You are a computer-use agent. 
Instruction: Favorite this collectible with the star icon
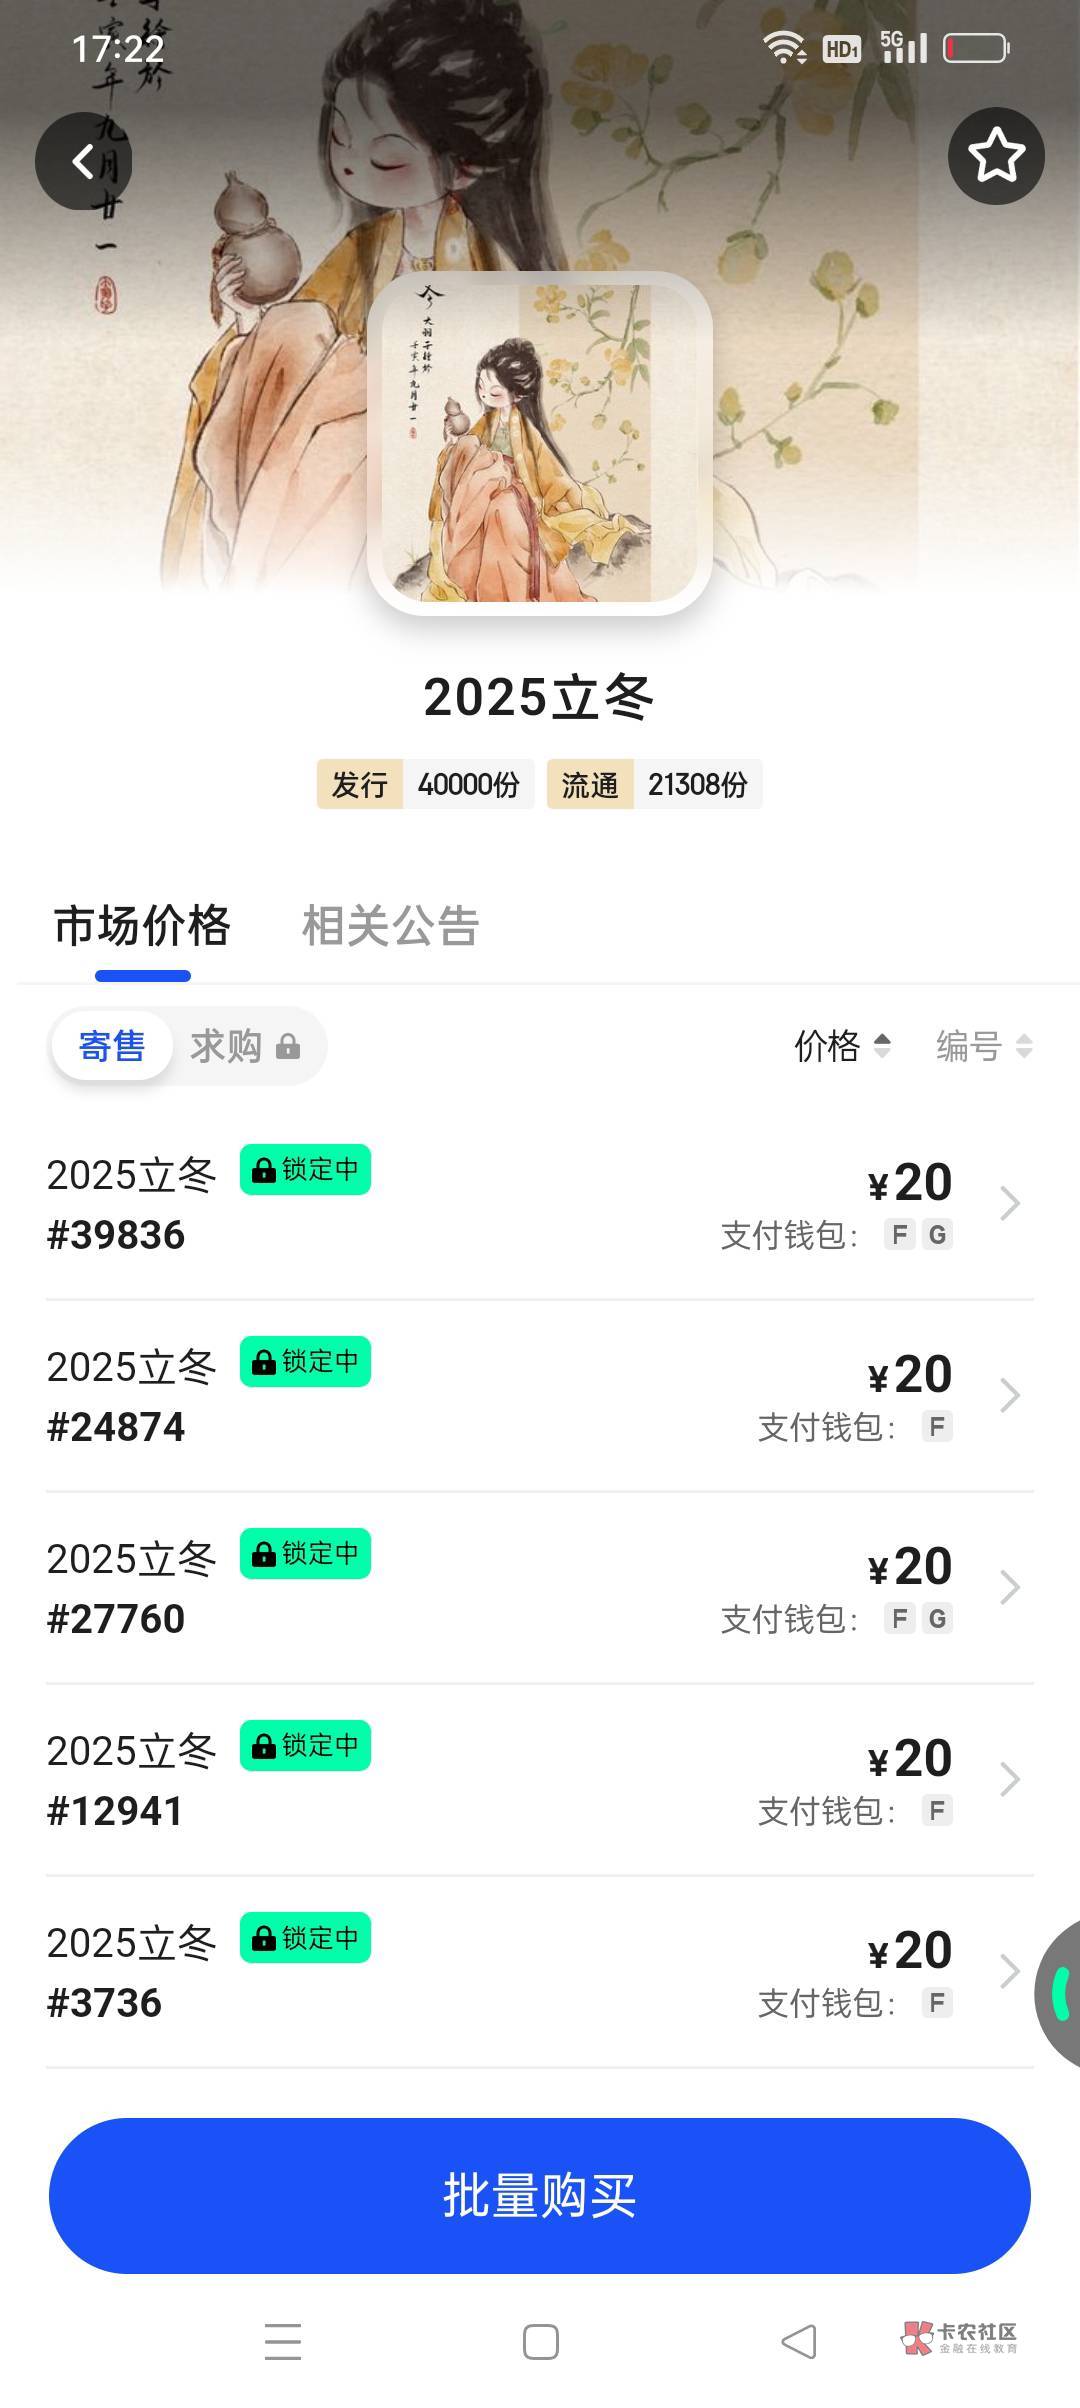point(996,156)
